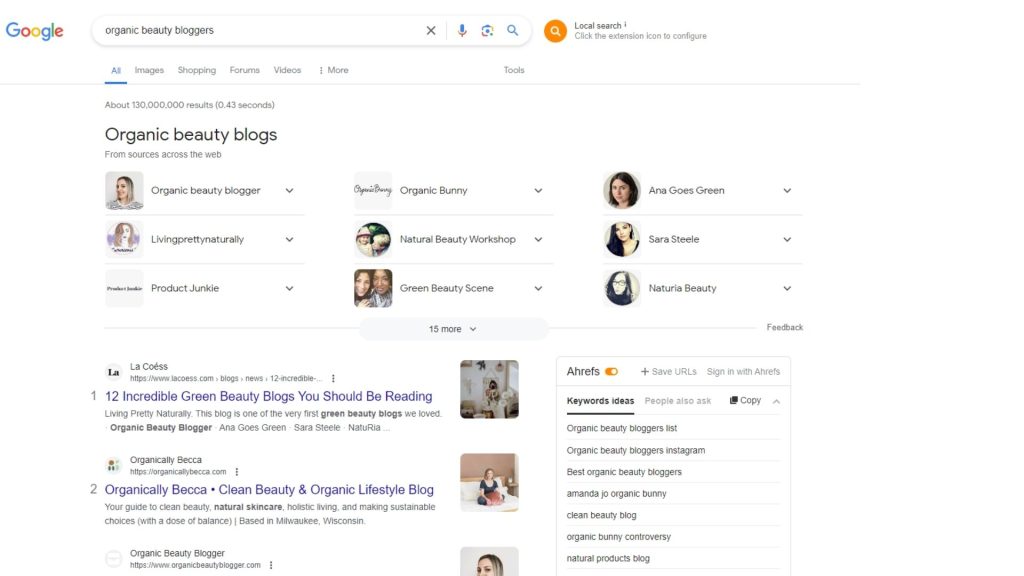Image resolution: width=1024 pixels, height=576 pixels.
Task: Open three-dot menu for La Coéss result
Action: point(333,379)
